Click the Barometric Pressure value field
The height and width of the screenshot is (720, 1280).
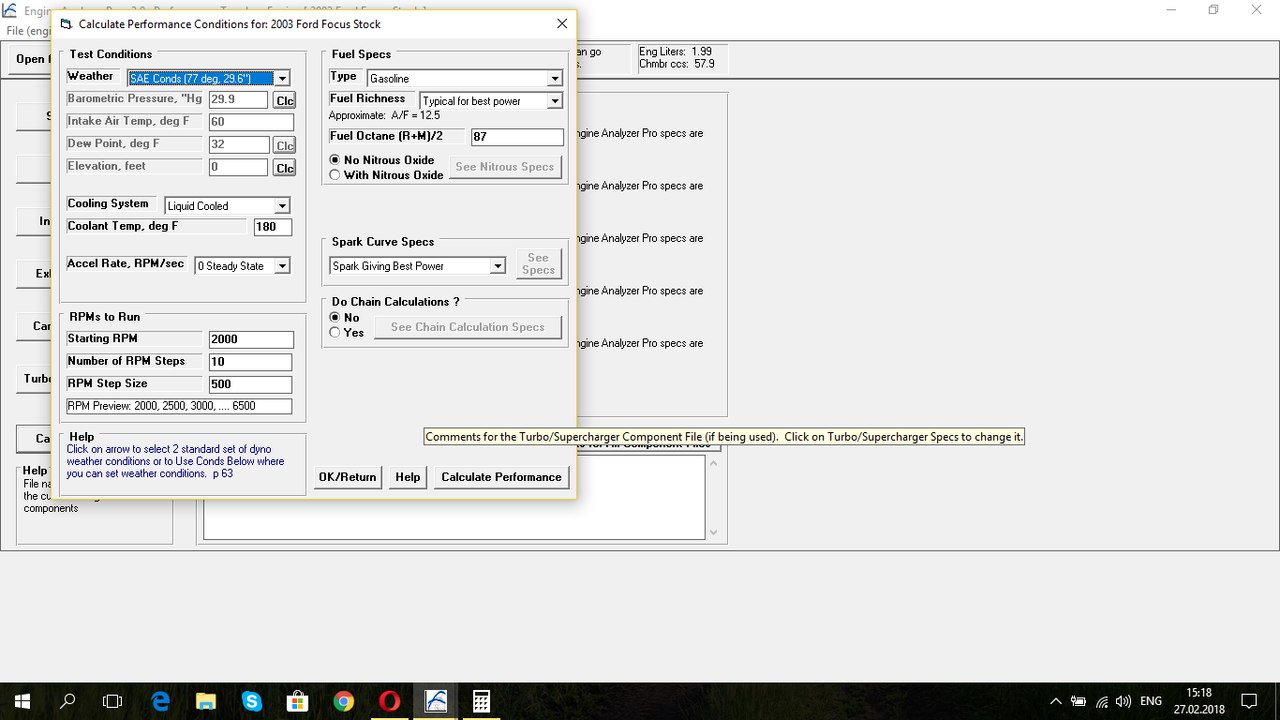(238, 100)
